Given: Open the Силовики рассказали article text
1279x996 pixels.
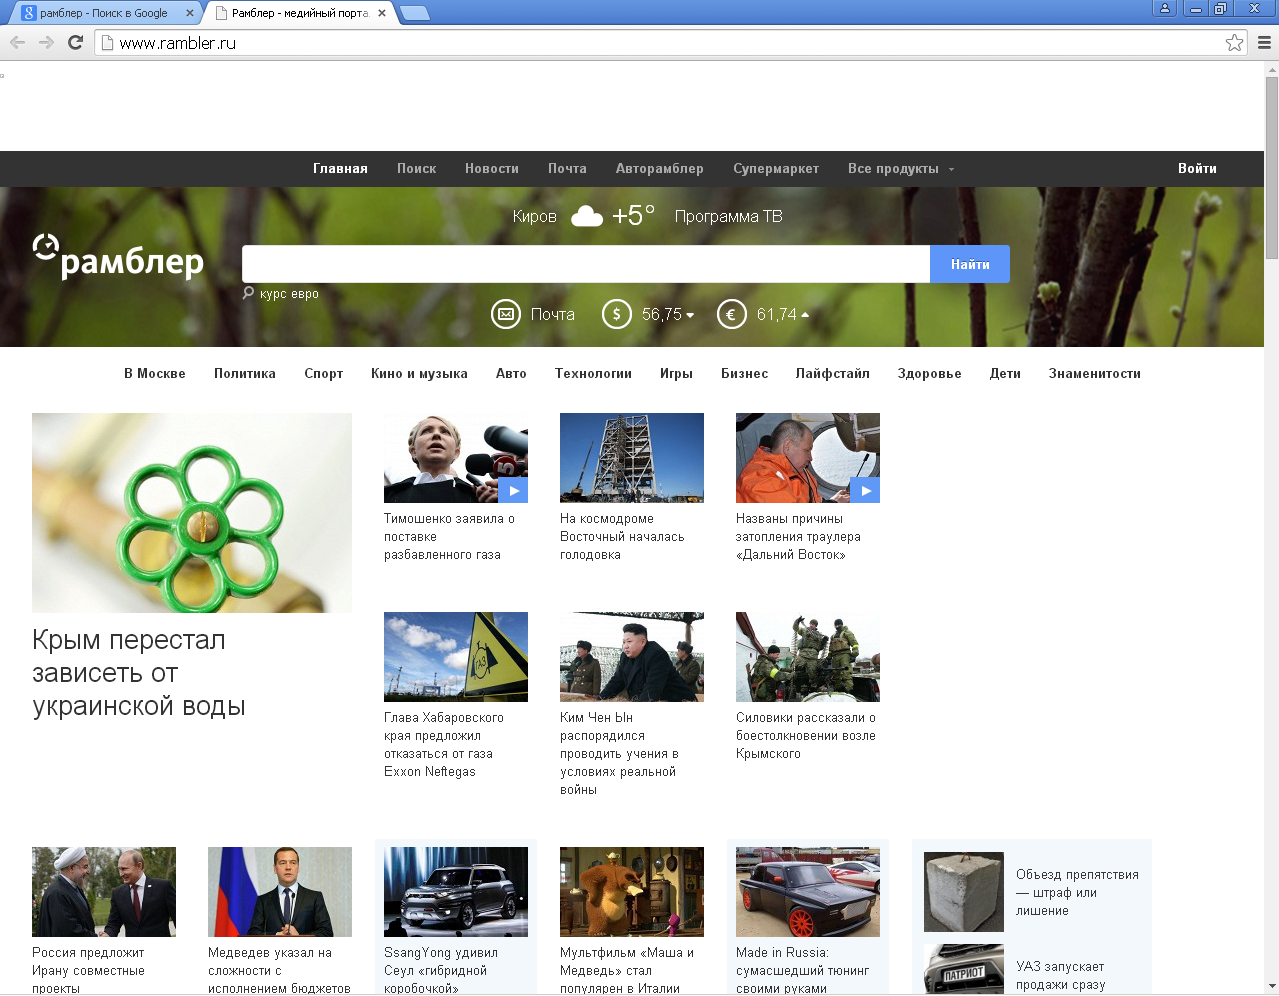Looking at the screenshot, I should (806, 736).
